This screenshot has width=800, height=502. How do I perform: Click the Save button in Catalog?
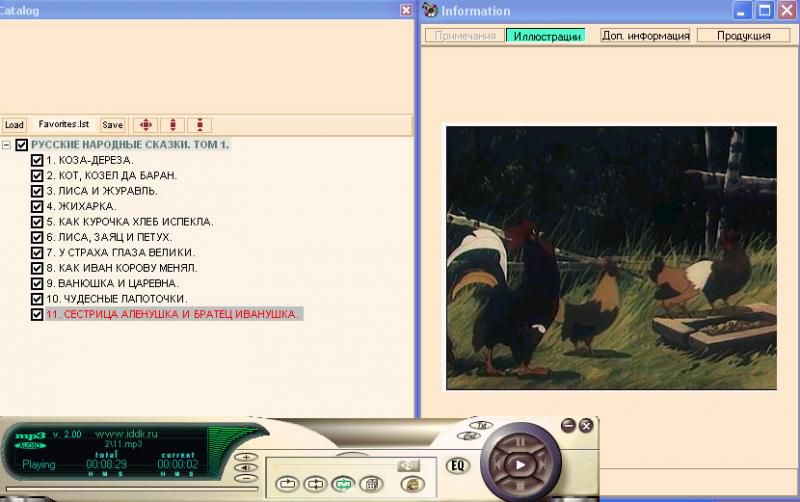point(112,125)
